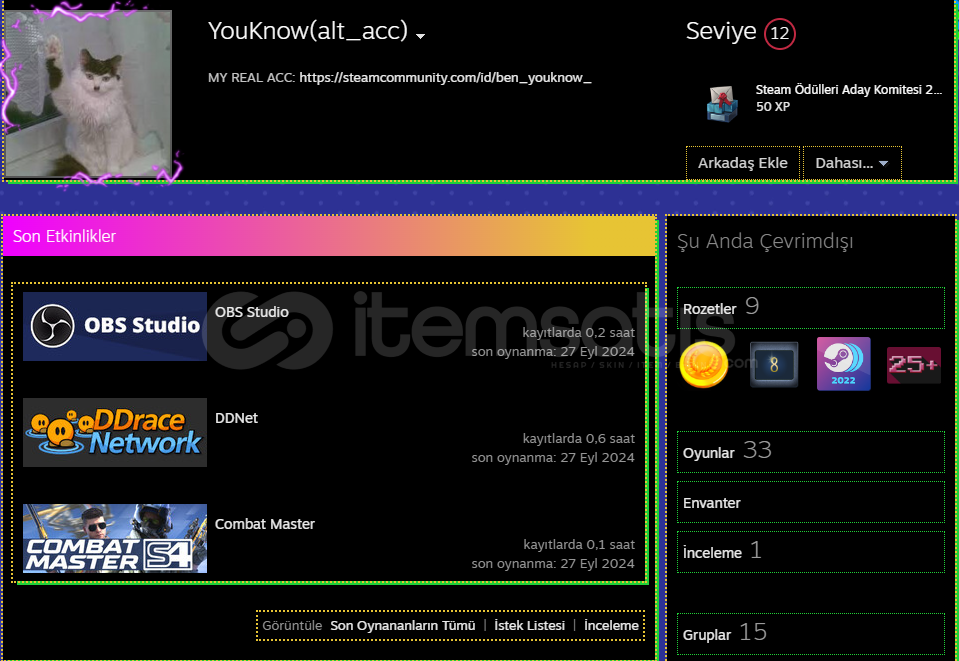Image resolution: width=959 pixels, height=661 pixels.
Task: Click the Steam 2022 badge icon
Action: pyautogui.click(x=843, y=364)
